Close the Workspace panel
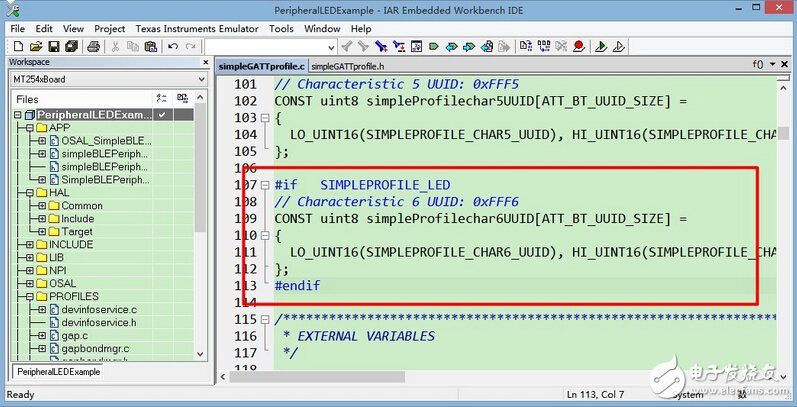Screen dimensions: 797x407 (x=206, y=62)
